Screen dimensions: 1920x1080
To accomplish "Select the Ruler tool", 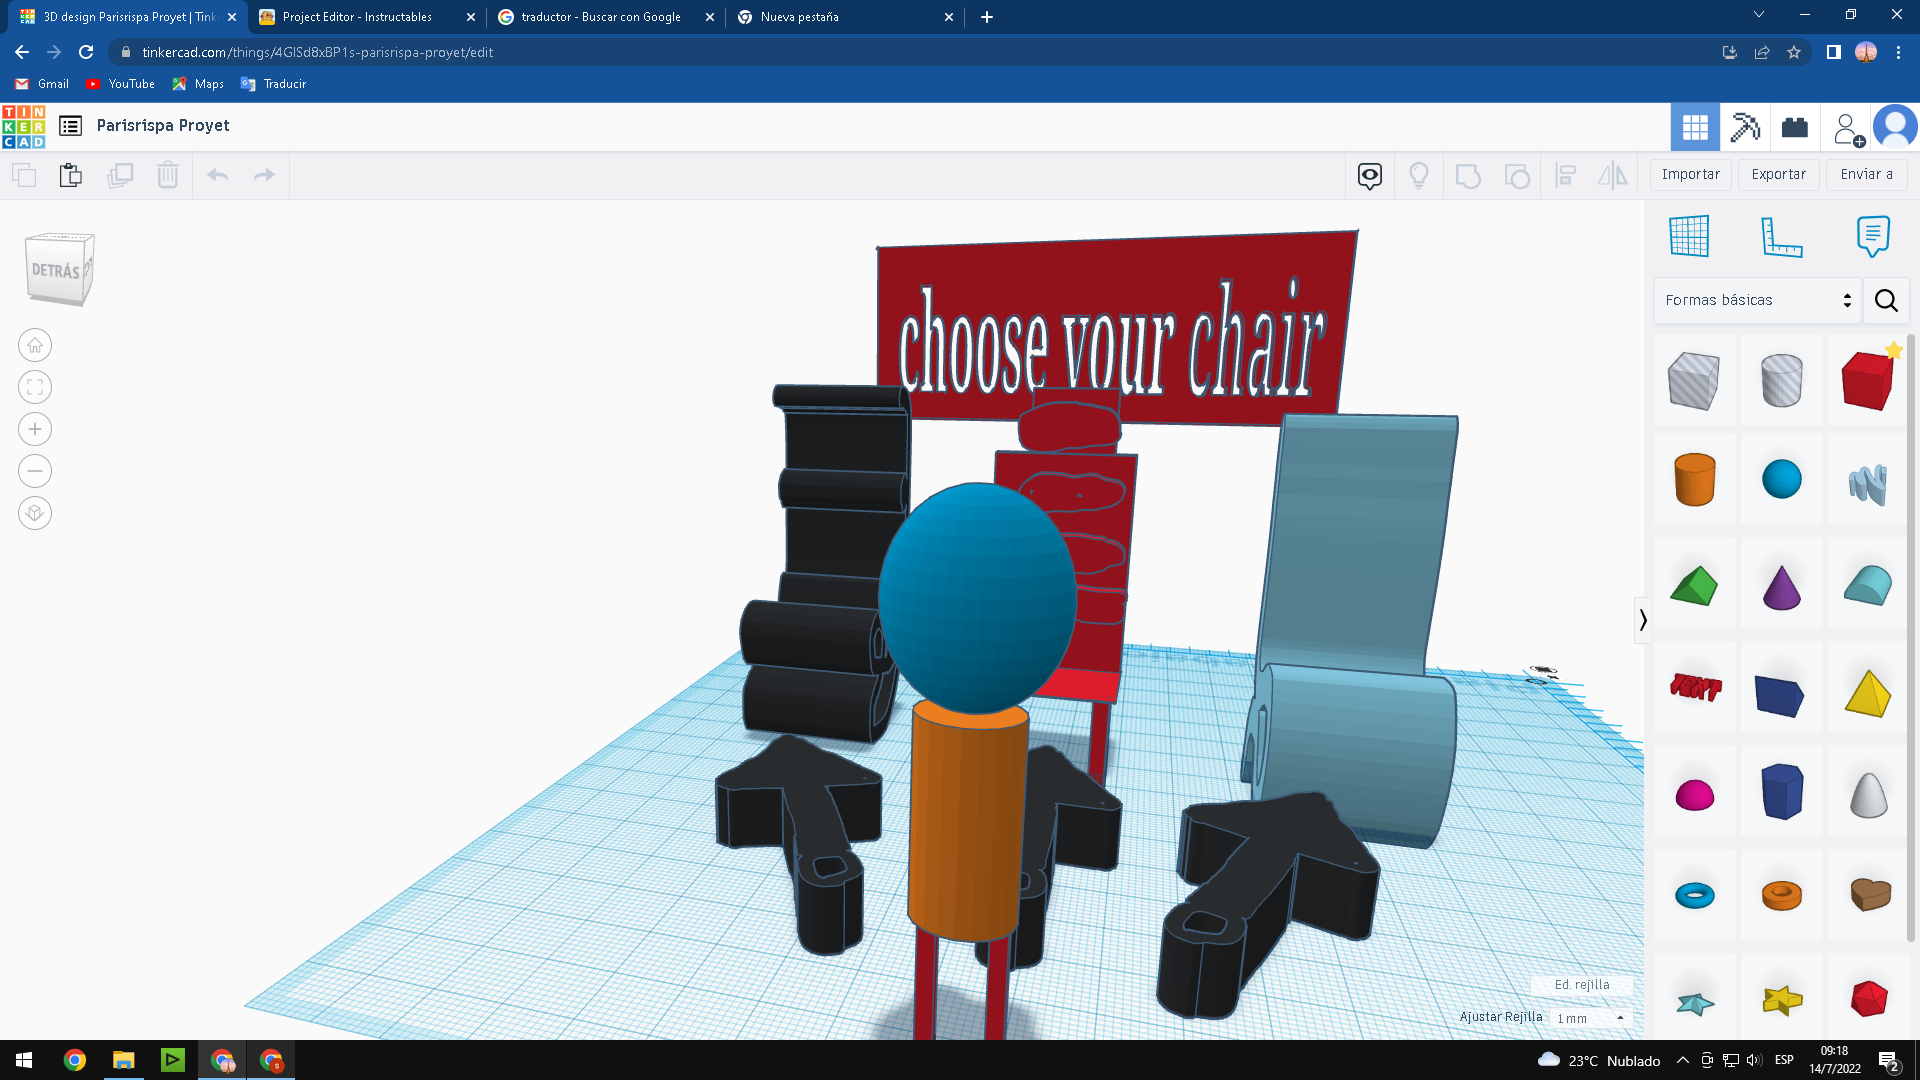I will click(x=1781, y=237).
